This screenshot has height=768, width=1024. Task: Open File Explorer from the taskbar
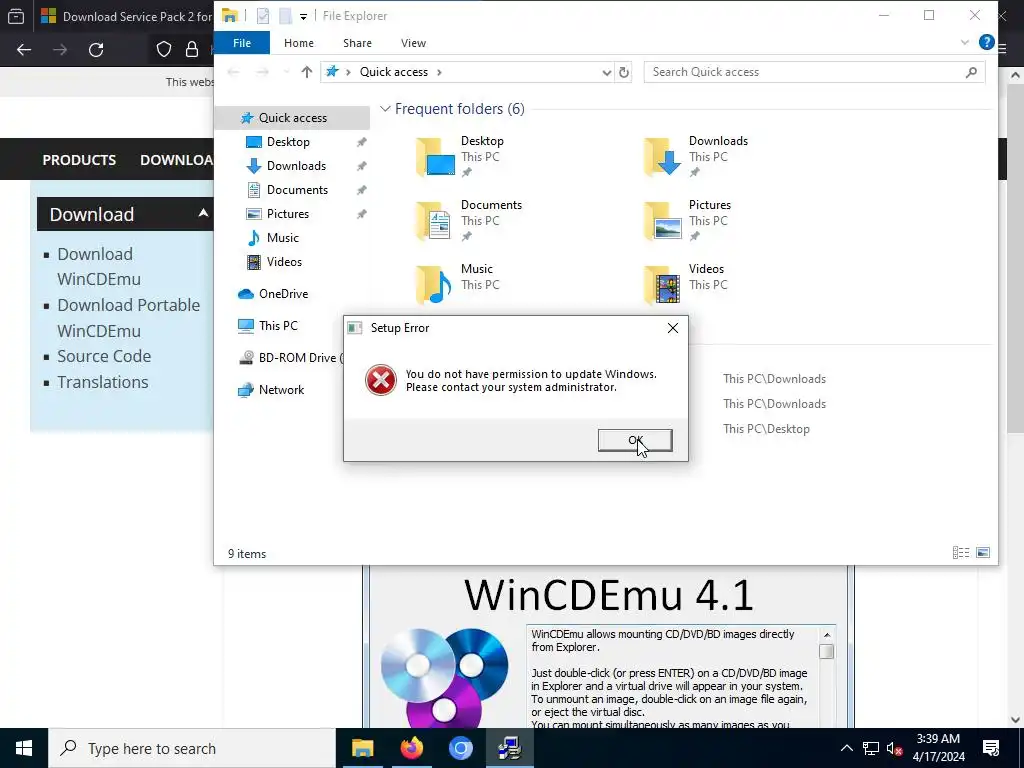pyautogui.click(x=362, y=748)
